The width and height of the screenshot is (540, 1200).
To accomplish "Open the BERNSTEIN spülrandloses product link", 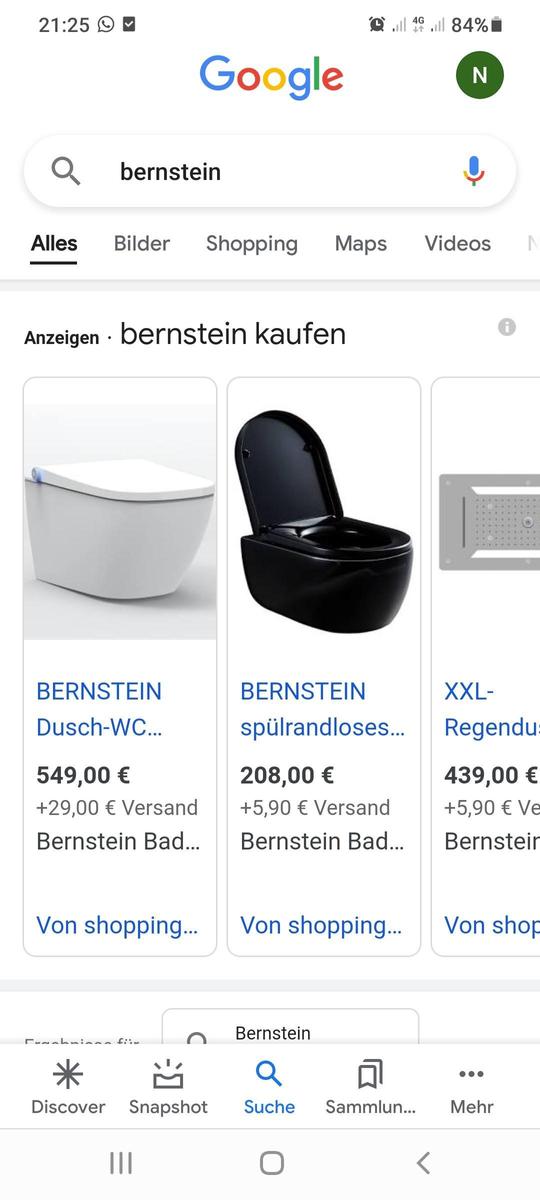I will (323, 709).
